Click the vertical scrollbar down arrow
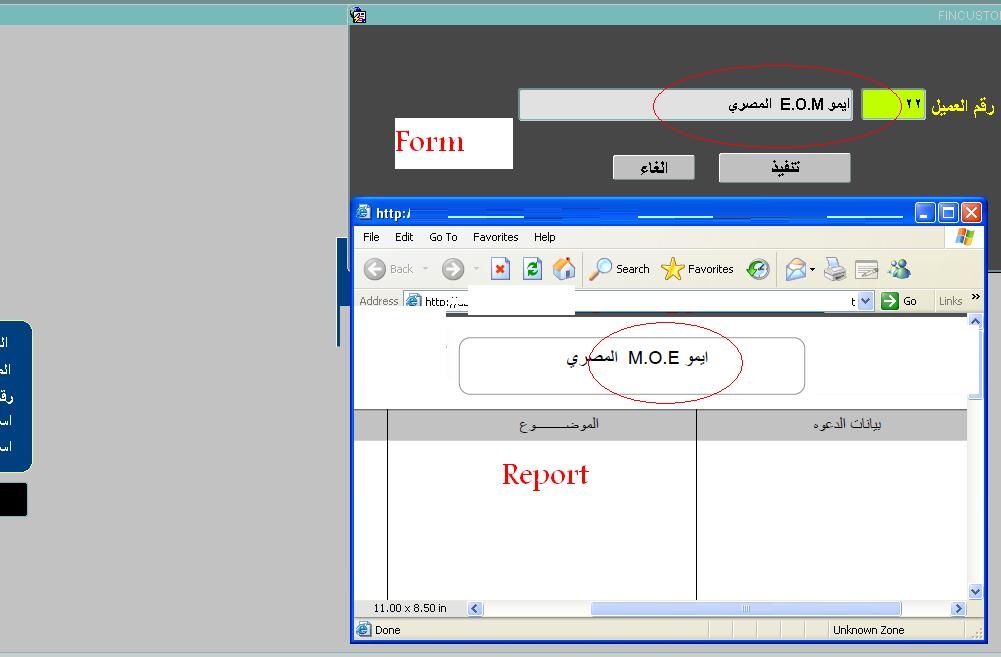This screenshot has width=1001, height=657. point(975,592)
